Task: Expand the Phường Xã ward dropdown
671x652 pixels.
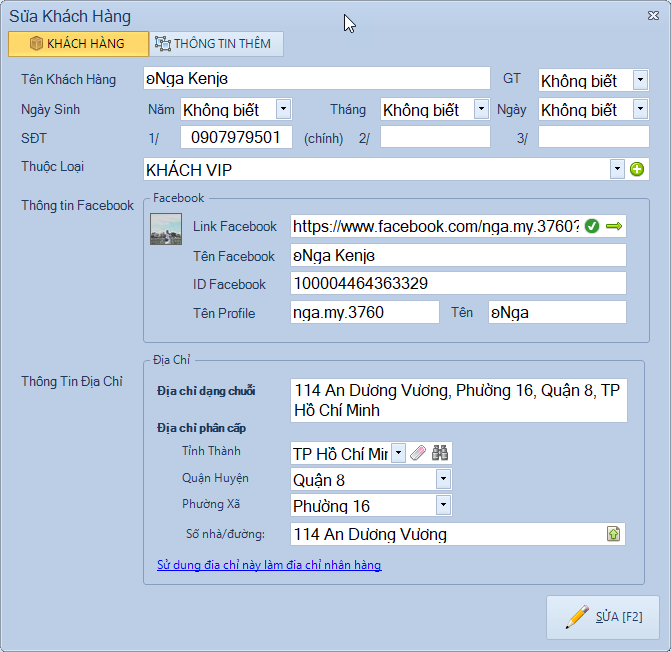Action: (x=443, y=505)
